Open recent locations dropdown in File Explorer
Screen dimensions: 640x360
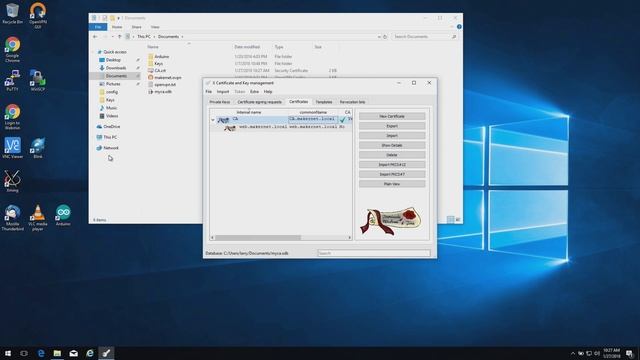click(112, 37)
